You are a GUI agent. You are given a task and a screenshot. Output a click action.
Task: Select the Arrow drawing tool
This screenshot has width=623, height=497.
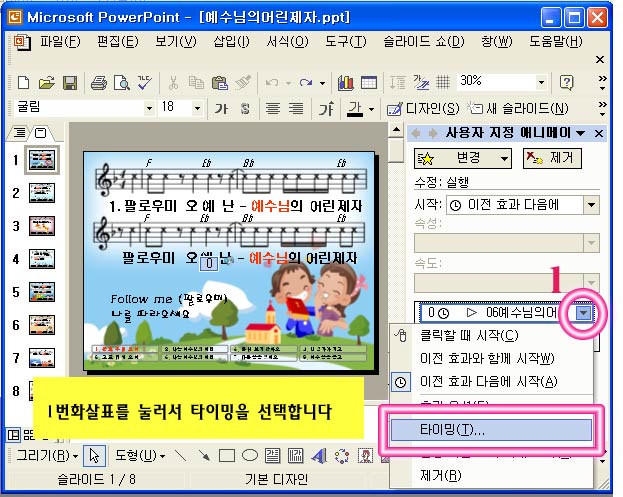(204, 455)
